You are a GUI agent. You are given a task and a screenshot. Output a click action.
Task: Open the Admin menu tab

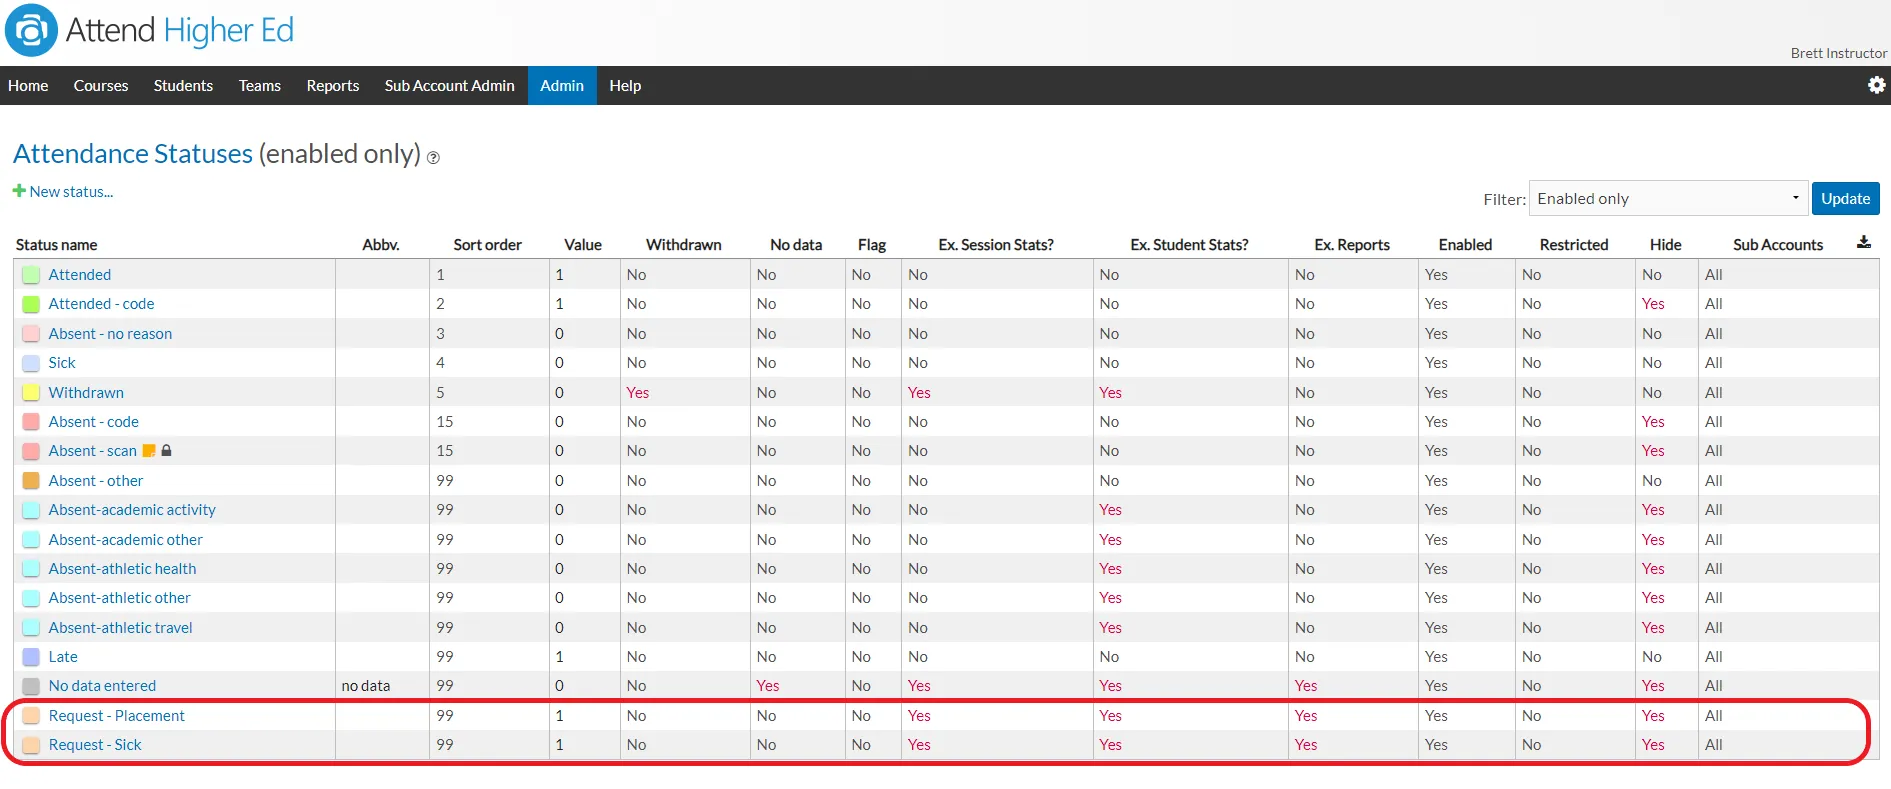(562, 85)
